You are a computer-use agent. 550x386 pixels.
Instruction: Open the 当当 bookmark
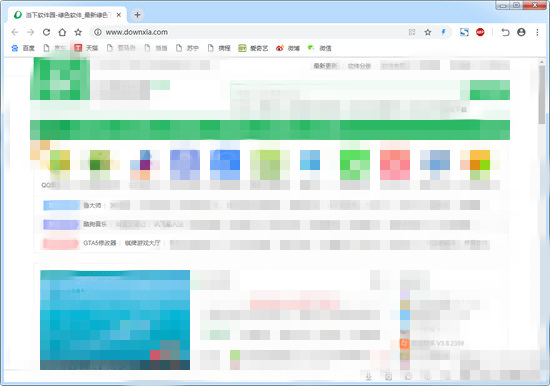point(156,48)
